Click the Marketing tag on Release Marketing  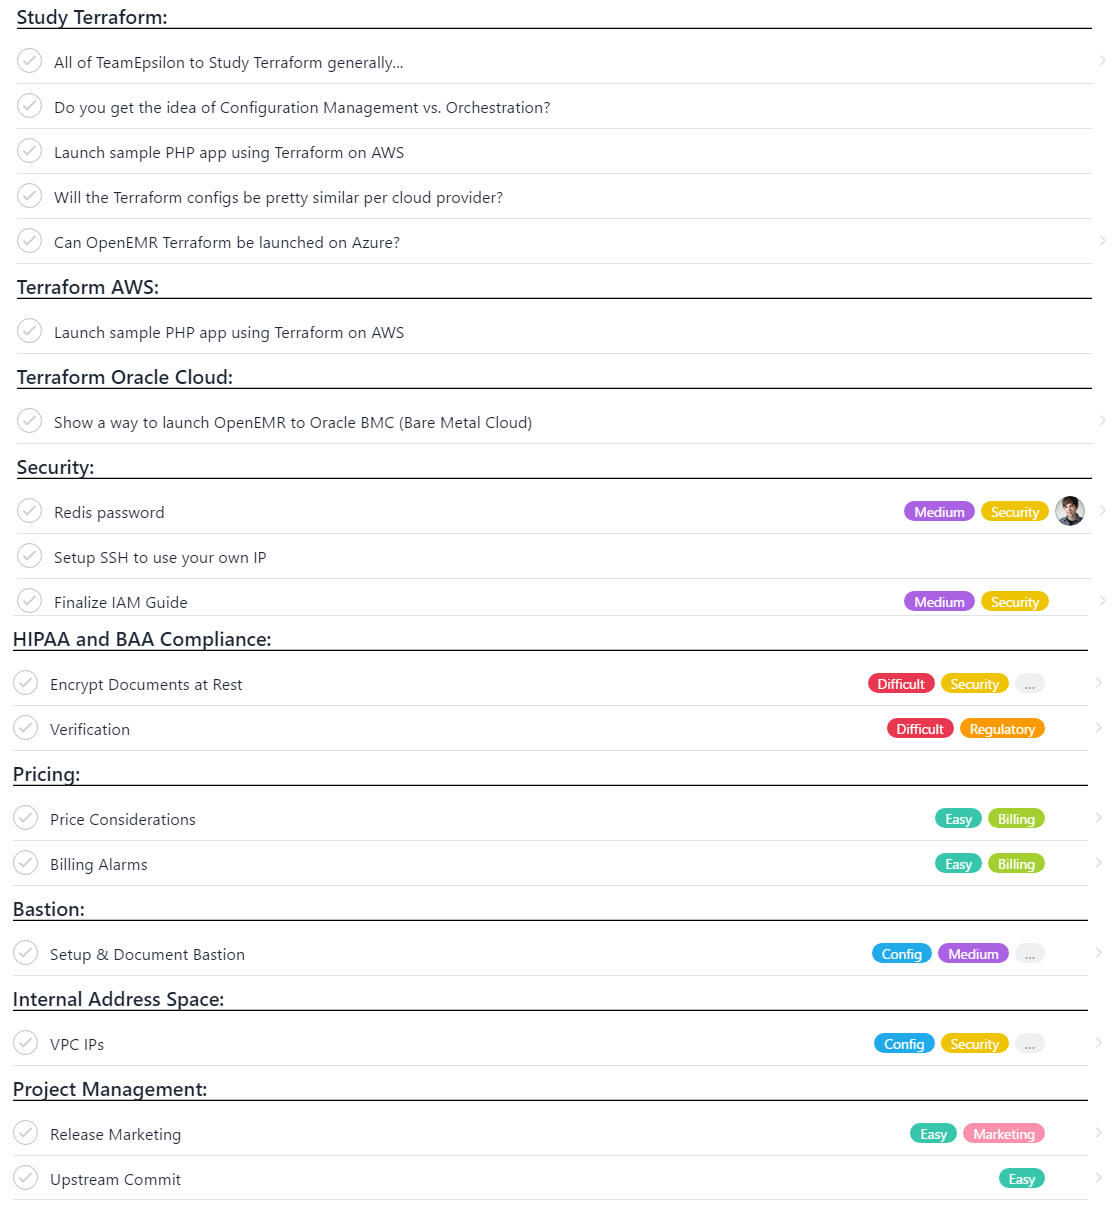coord(1003,1133)
